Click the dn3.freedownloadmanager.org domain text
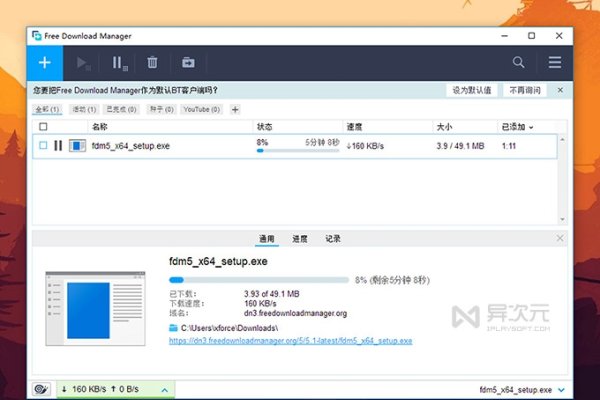 click(295, 313)
